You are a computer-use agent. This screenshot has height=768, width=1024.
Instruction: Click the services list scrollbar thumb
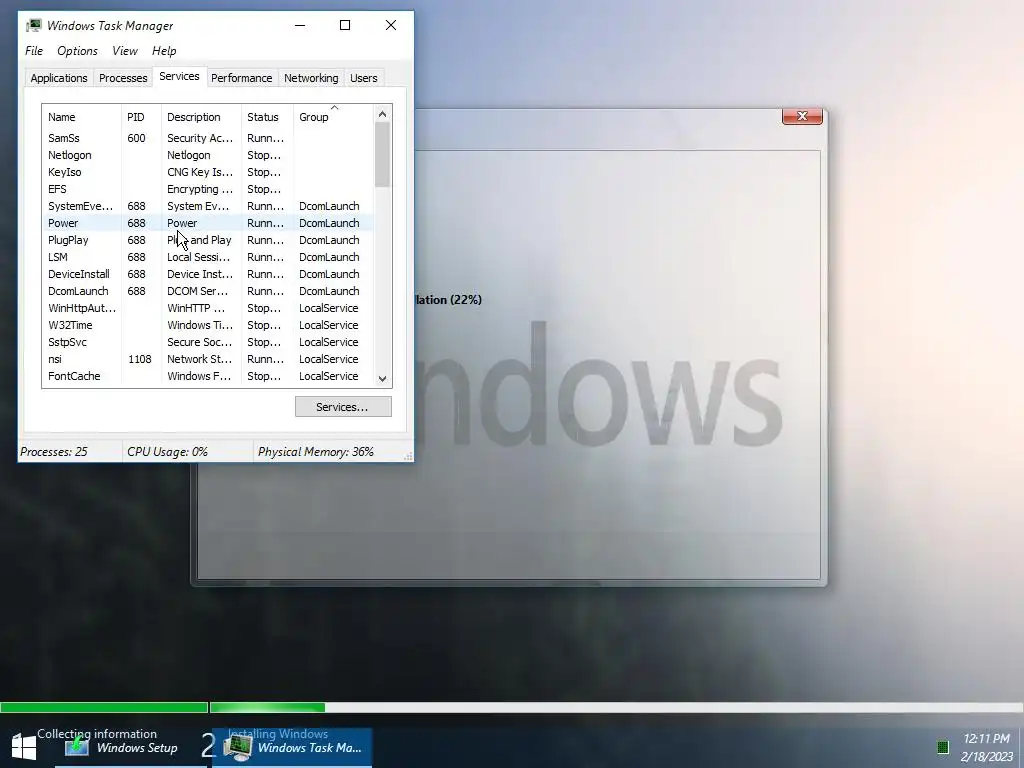383,155
